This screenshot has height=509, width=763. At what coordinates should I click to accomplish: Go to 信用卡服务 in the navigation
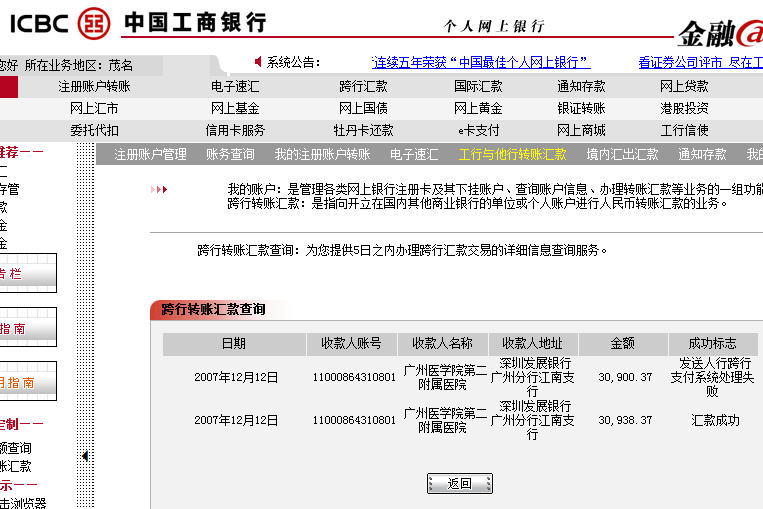point(235,130)
